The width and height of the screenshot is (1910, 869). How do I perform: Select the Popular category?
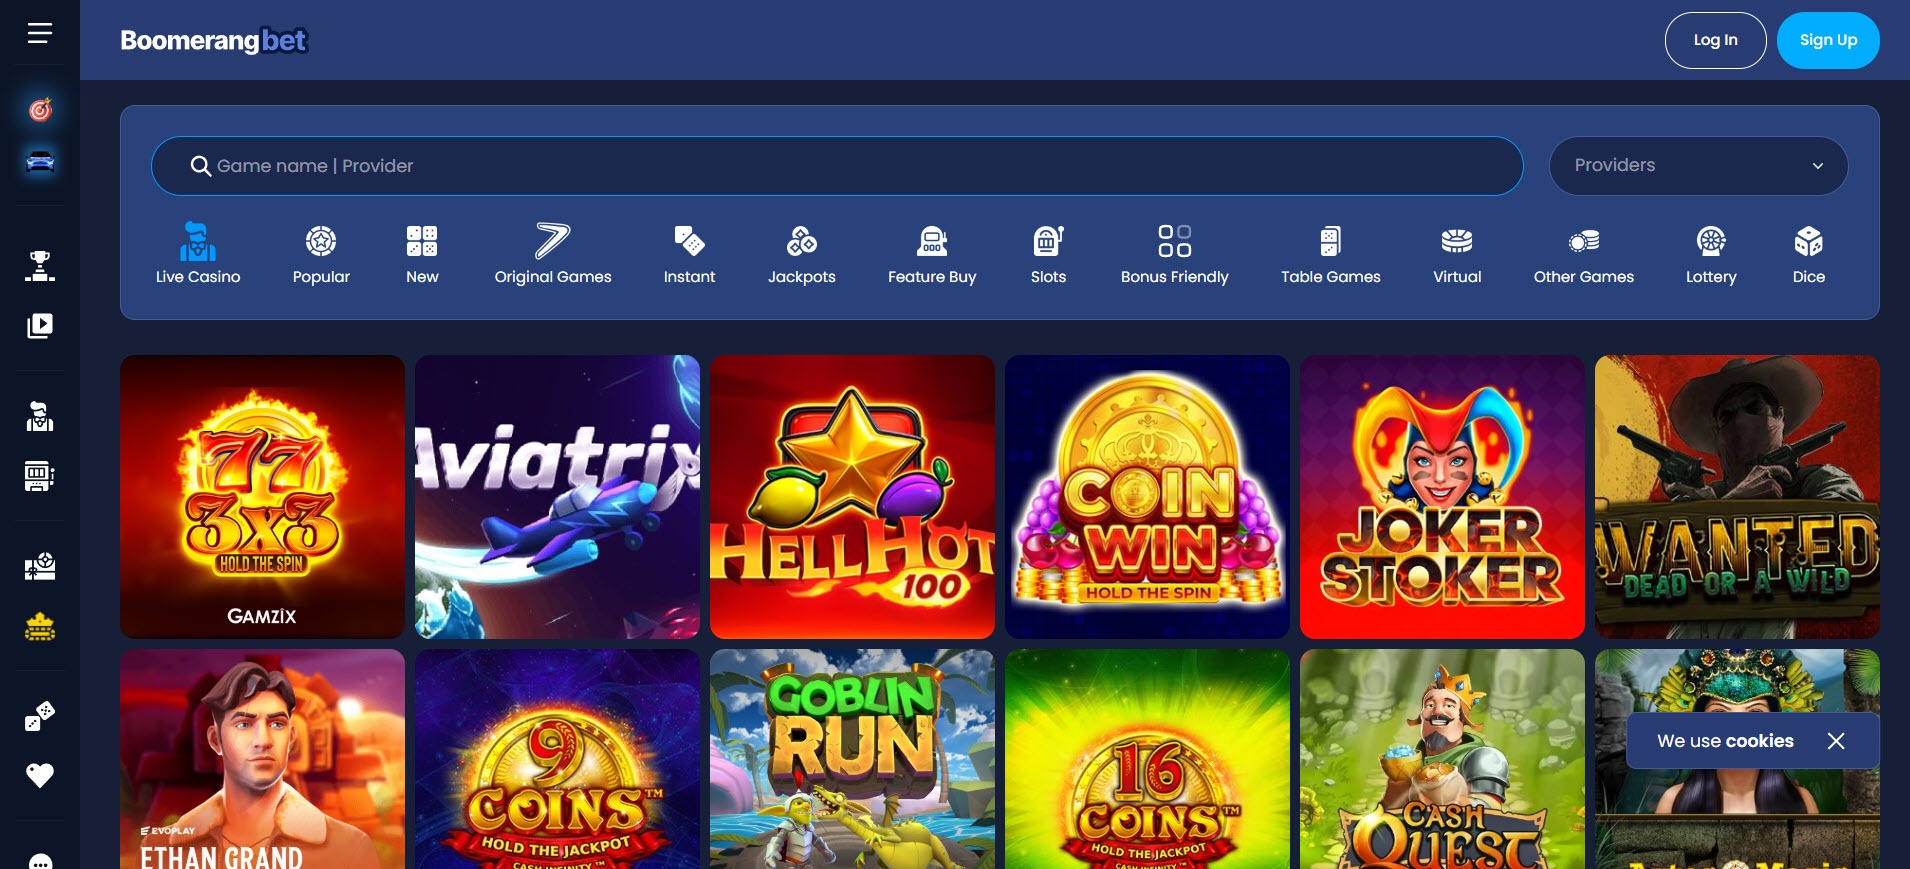[321, 254]
